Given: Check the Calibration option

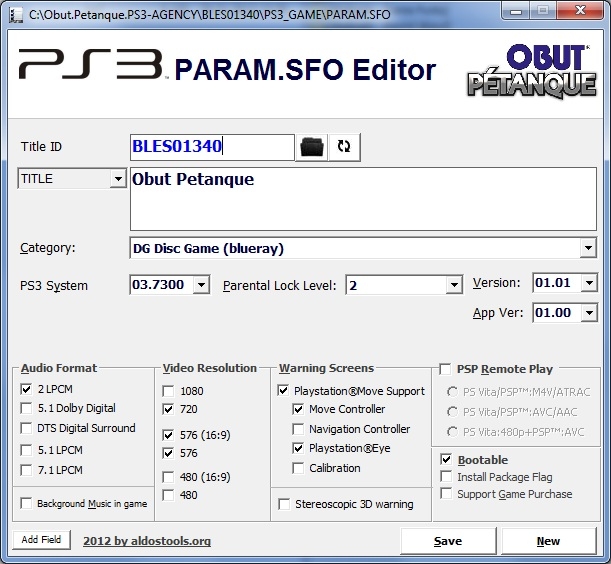Looking at the screenshot, I should tap(298, 468).
